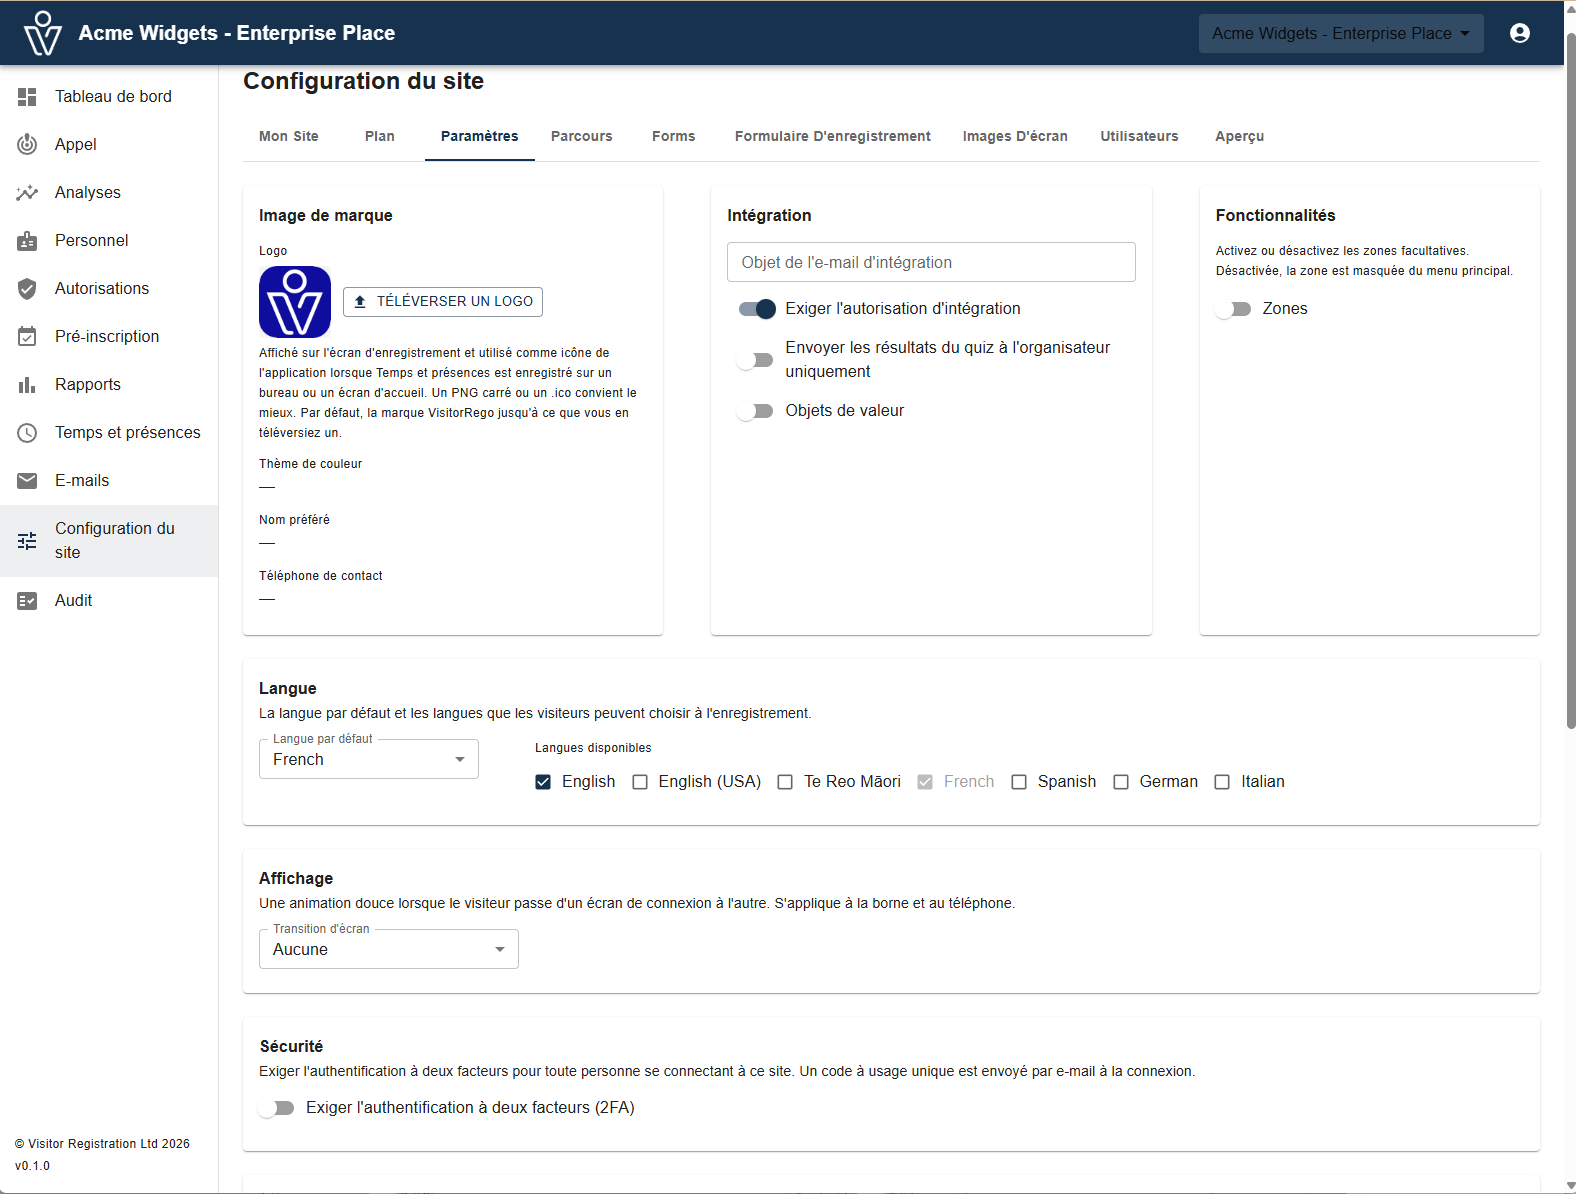Click the Objet de l'e-mail d'intégration field
This screenshot has height=1194, width=1576.
(931, 262)
